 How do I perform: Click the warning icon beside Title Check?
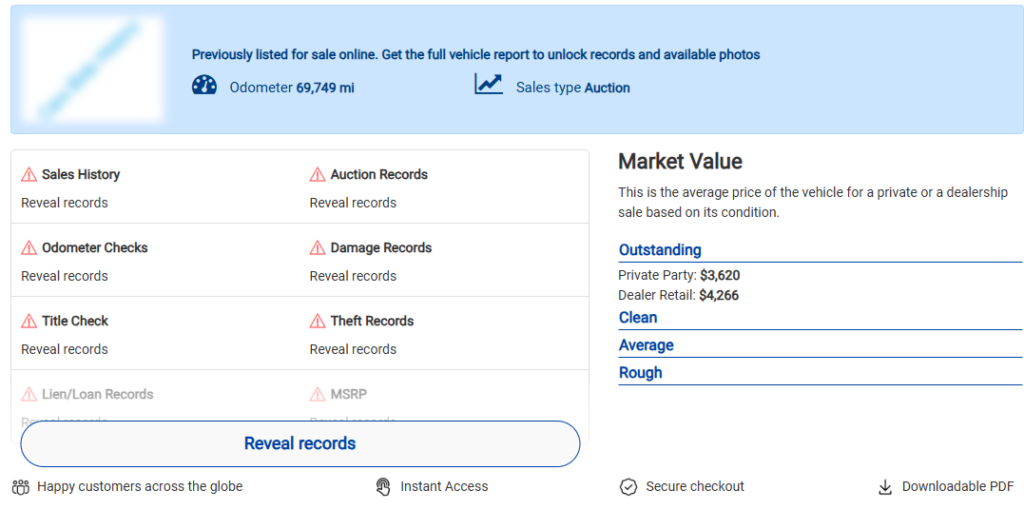(29, 321)
